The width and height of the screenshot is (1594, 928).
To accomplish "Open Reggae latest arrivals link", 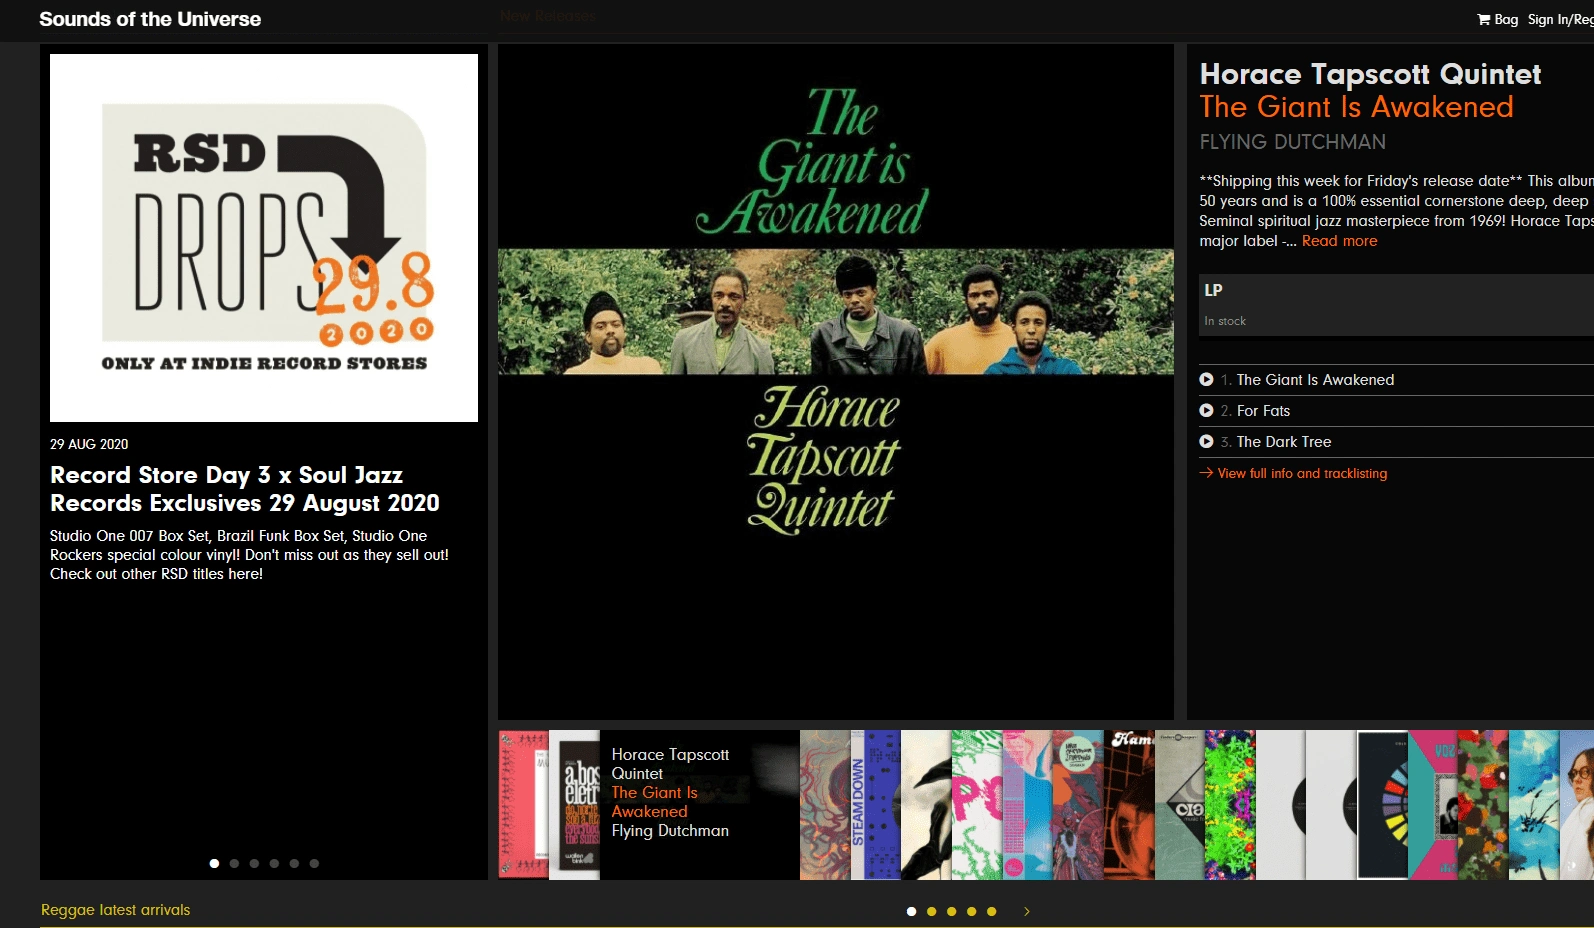I will tap(115, 910).
